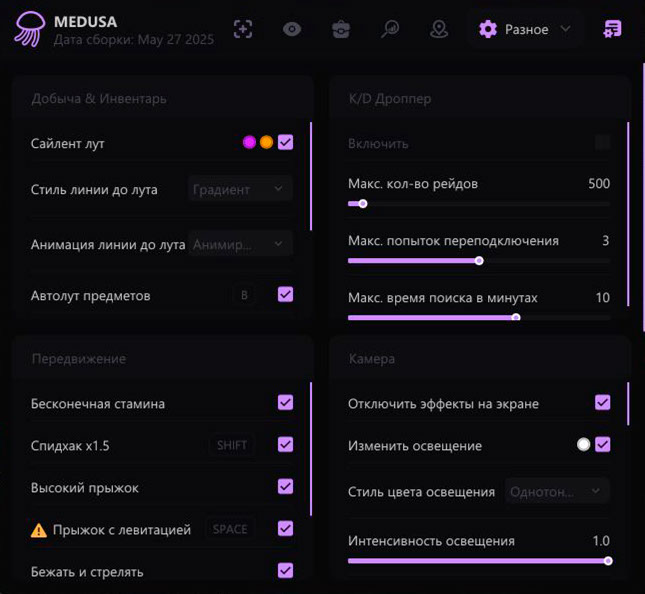Expand the Стиль линии до лута dropdown

(x=240, y=189)
